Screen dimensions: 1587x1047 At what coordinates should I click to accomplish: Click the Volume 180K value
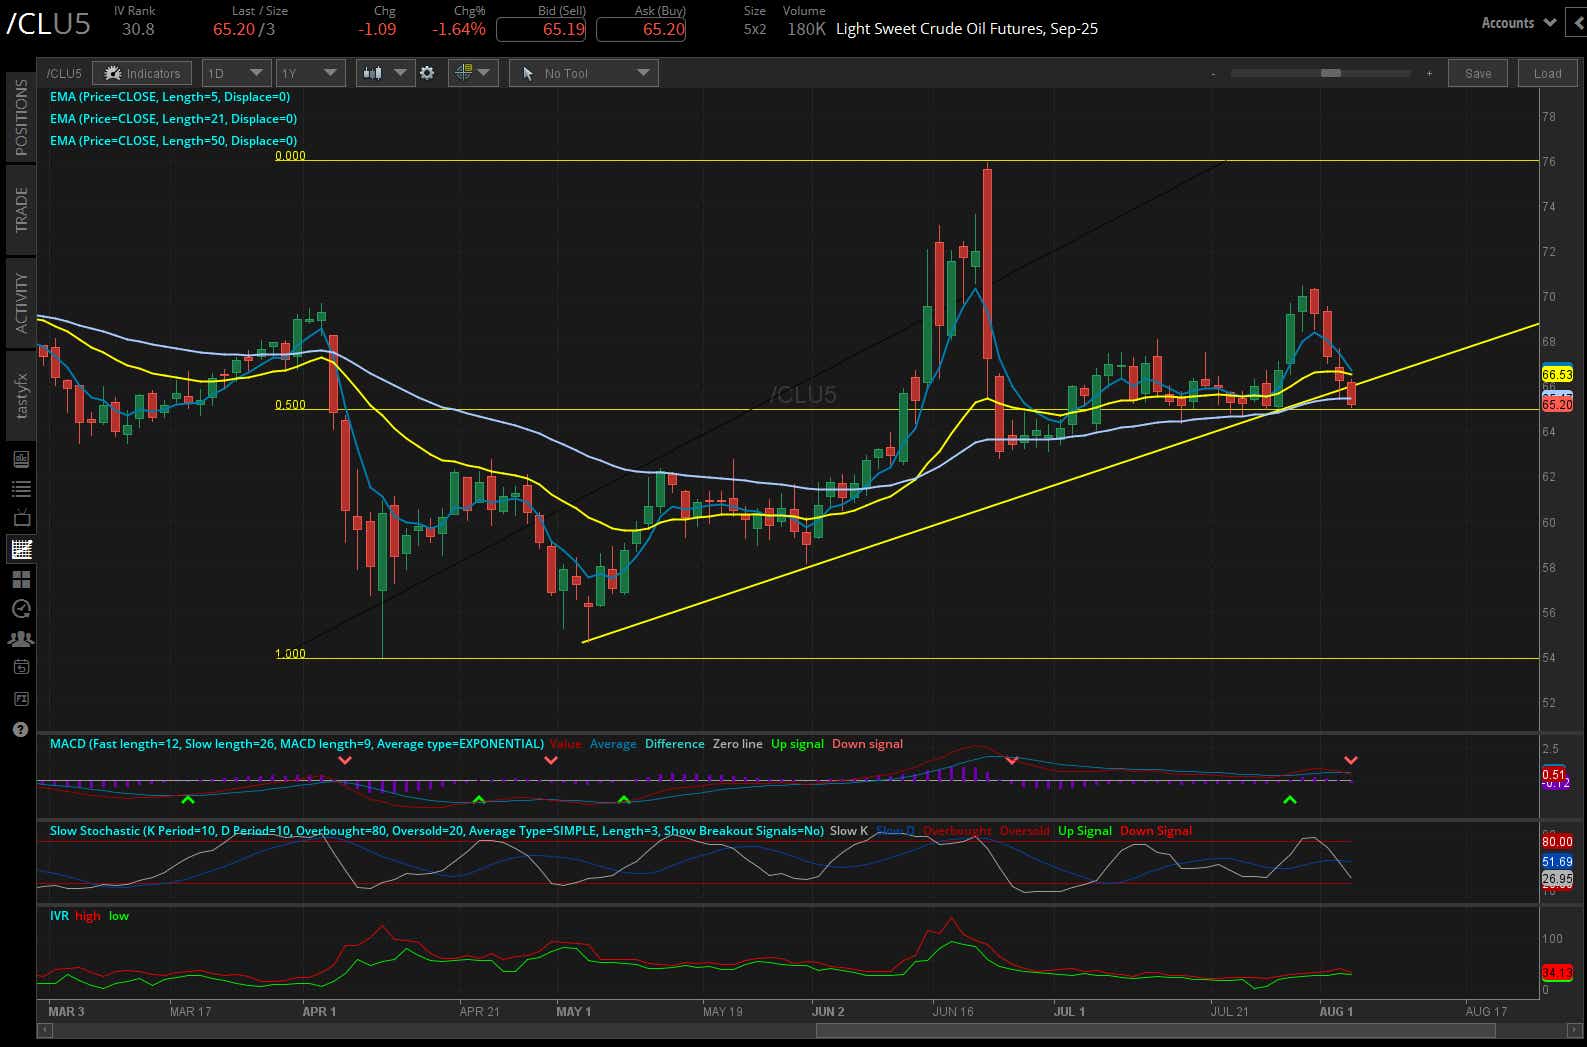(x=805, y=29)
